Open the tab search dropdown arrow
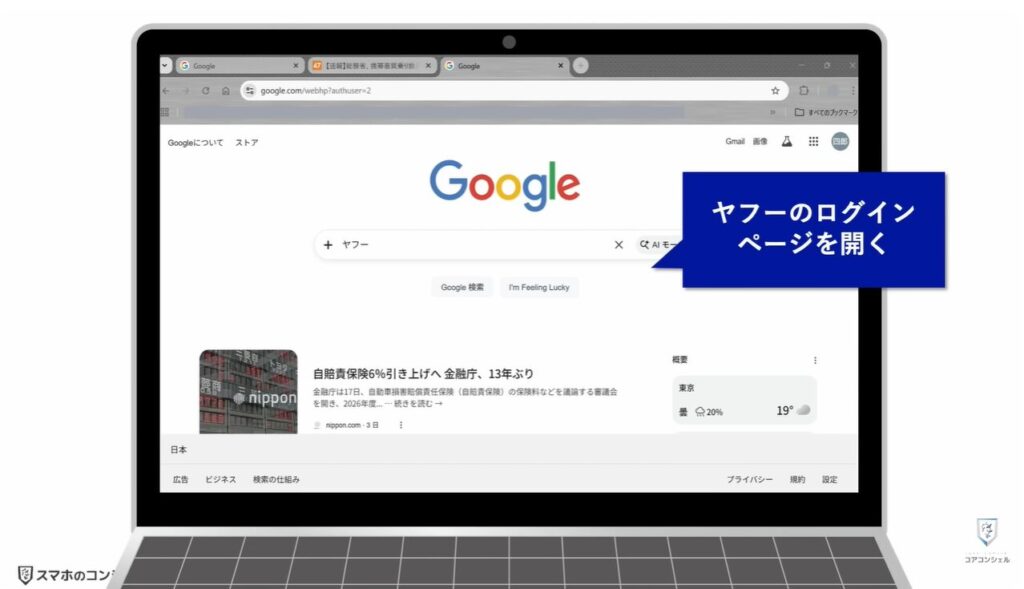 (x=164, y=65)
